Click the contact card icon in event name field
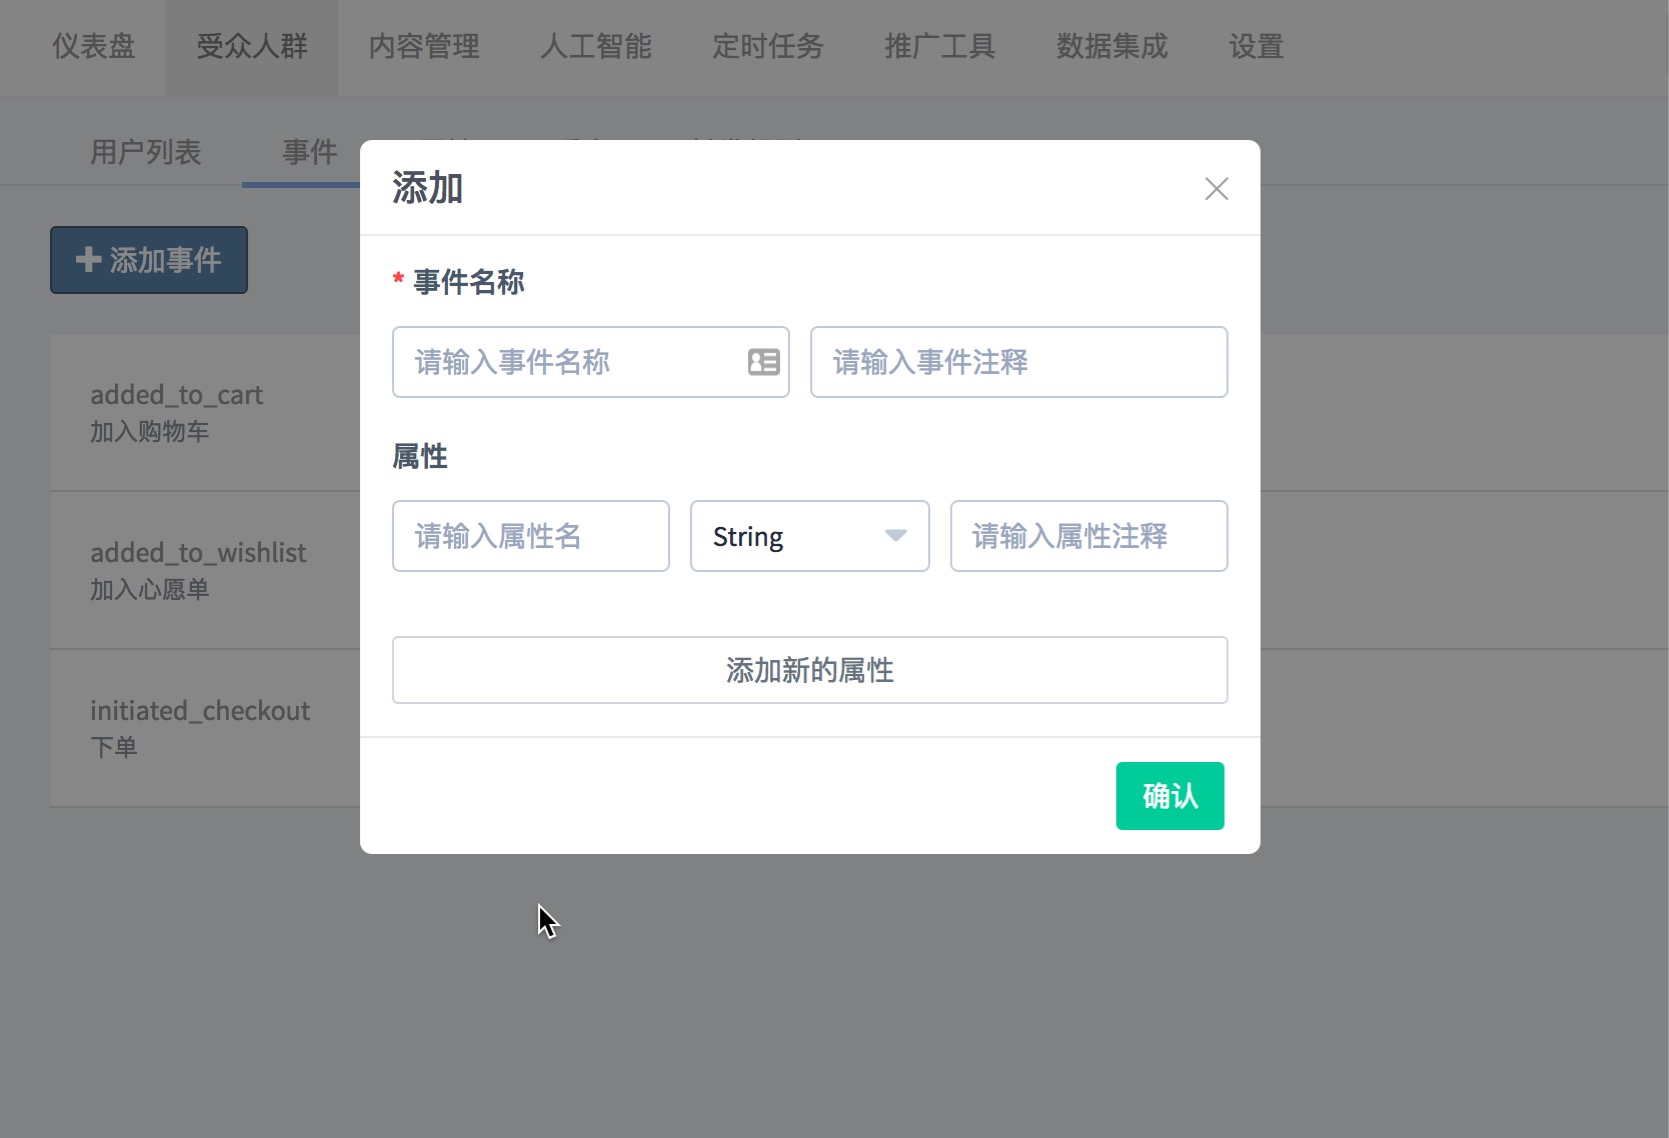The image size is (1669, 1138). [x=764, y=362]
